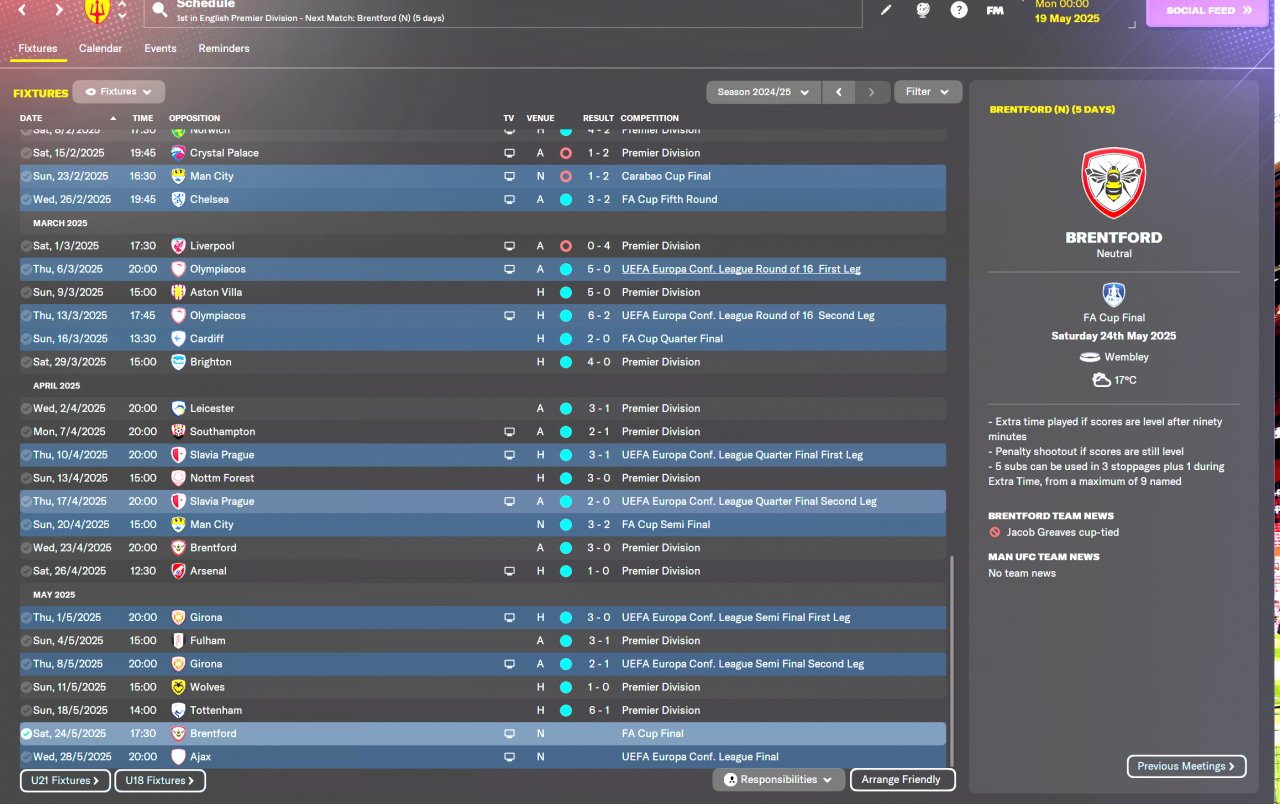Go to the previous season with the left arrow
This screenshot has width=1280, height=804.
(x=838, y=92)
